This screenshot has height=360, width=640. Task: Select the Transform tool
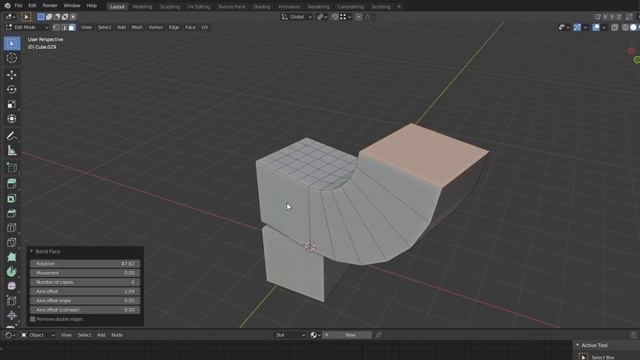pos(12,118)
